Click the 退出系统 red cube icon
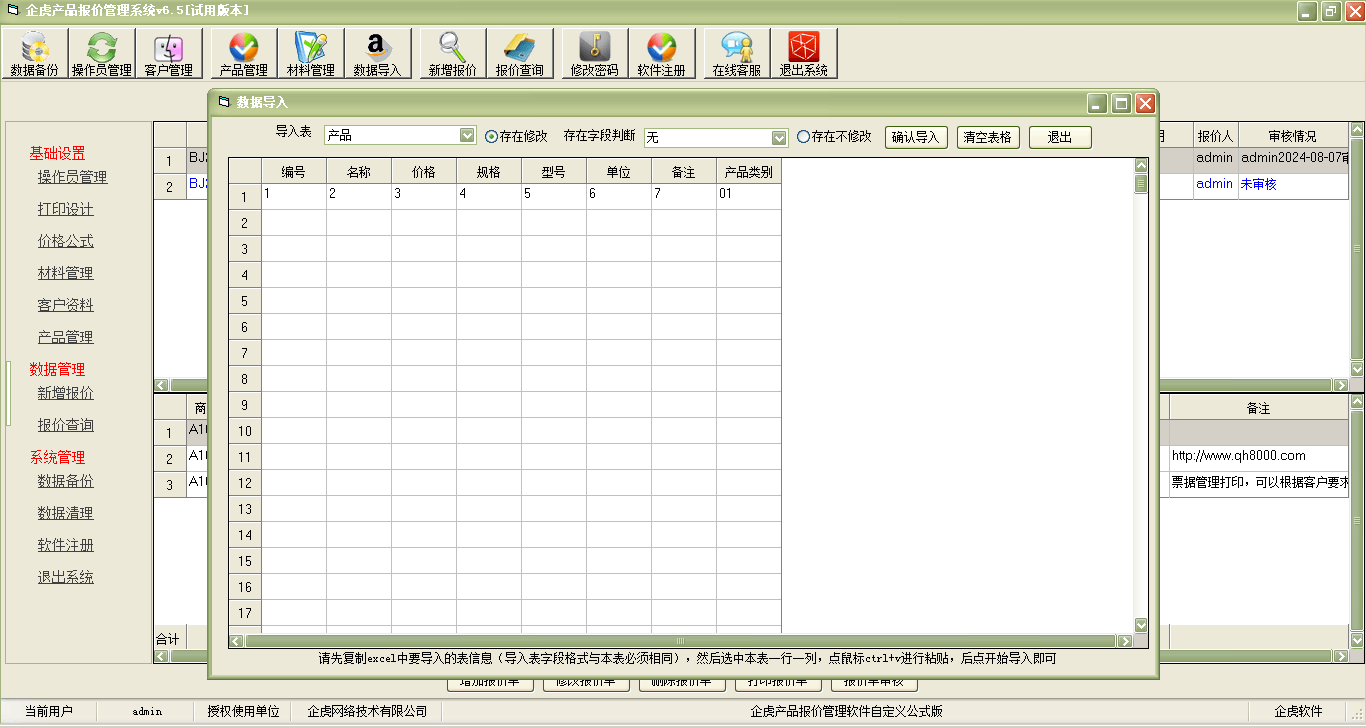The width and height of the screenshot is (1366, 728). coord(803,53)
